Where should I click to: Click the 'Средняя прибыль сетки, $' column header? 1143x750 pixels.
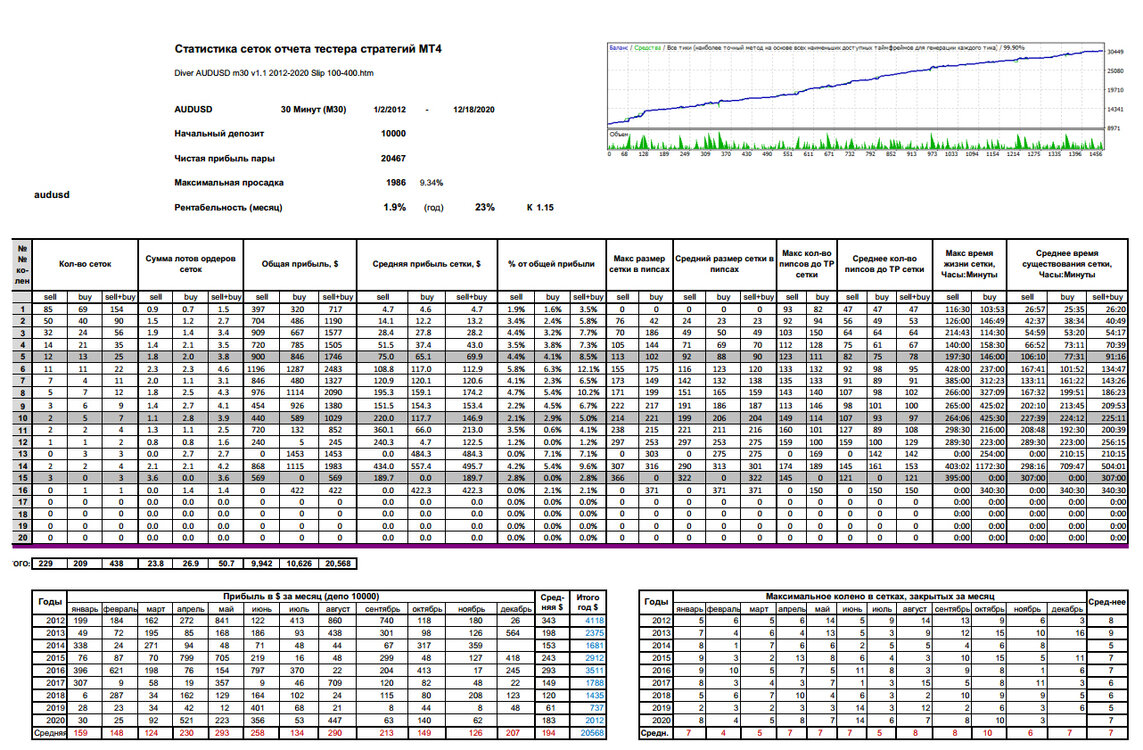(426, 264)
